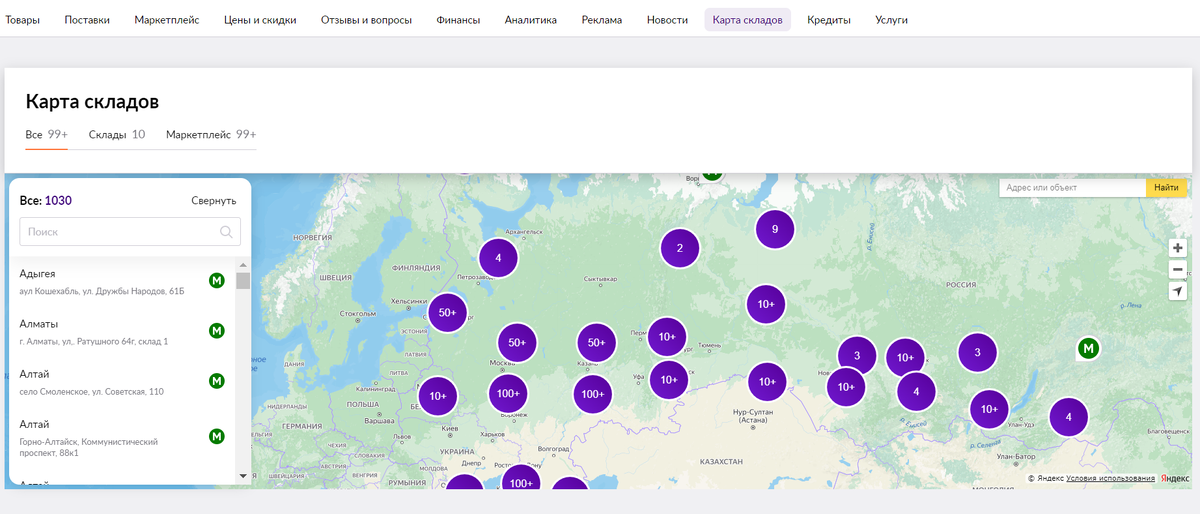Switch to the Все 99+ tab
The height and width of the screenshot is (514, 1200).
tap(47, 134)
